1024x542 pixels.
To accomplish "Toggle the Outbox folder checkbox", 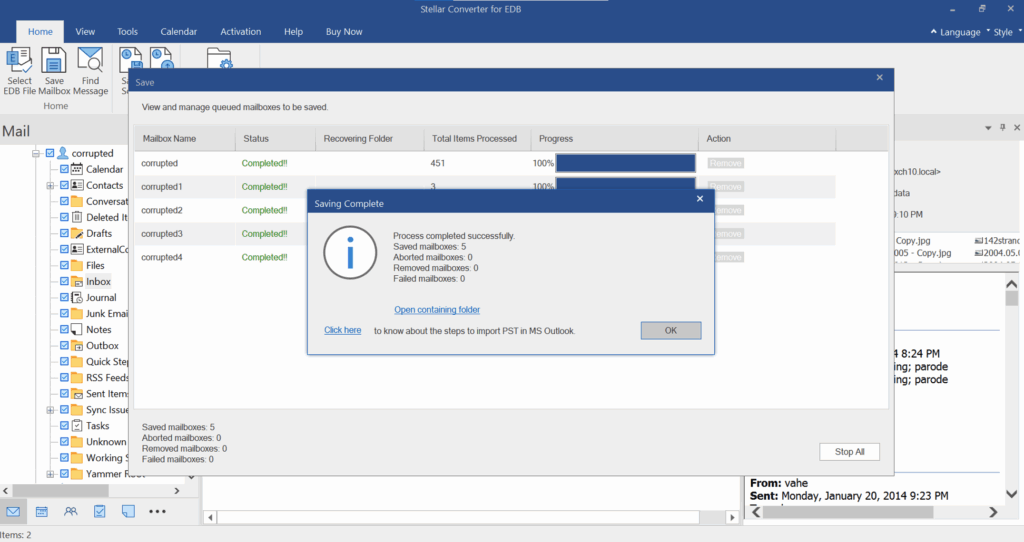I will click(64, 345).
